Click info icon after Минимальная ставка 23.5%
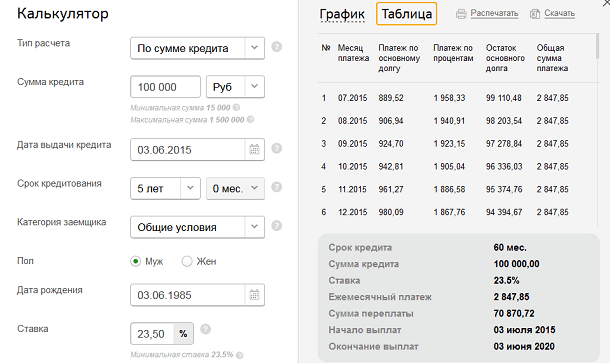Image resolution: width=610 pixels, height=363 pixels. pos(240,355)
